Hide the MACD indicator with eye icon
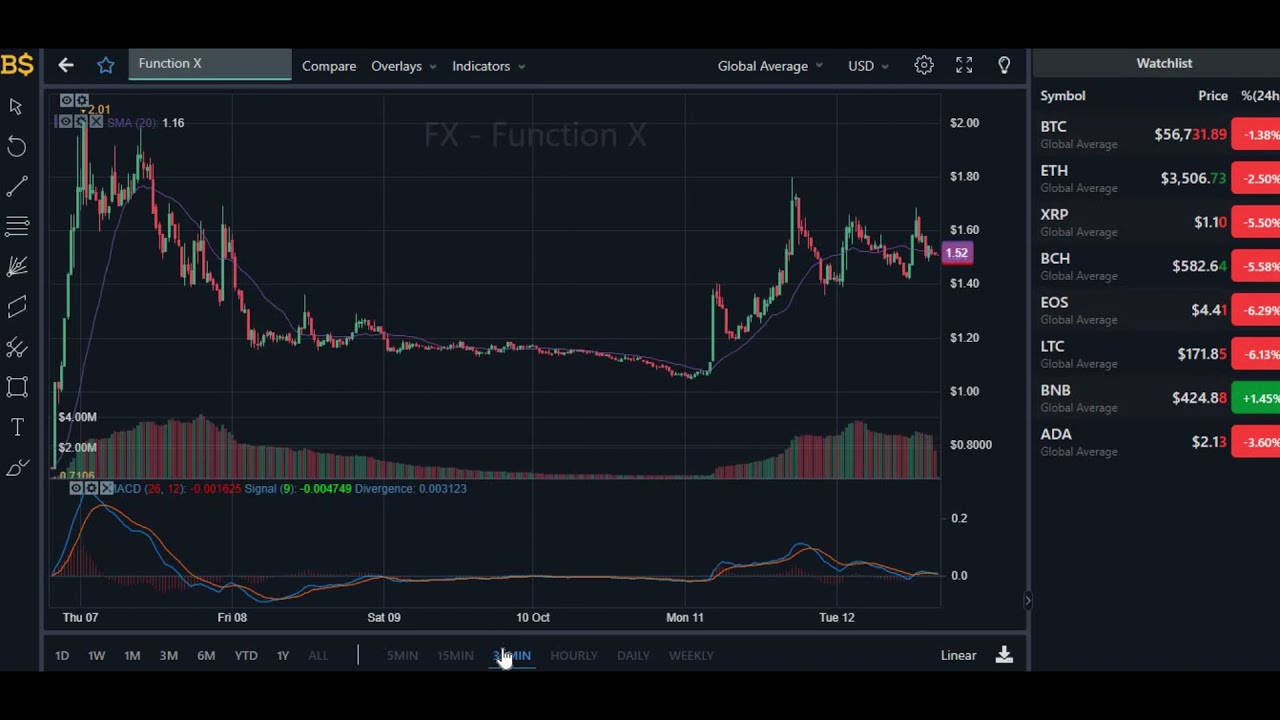 click(76, 488)
